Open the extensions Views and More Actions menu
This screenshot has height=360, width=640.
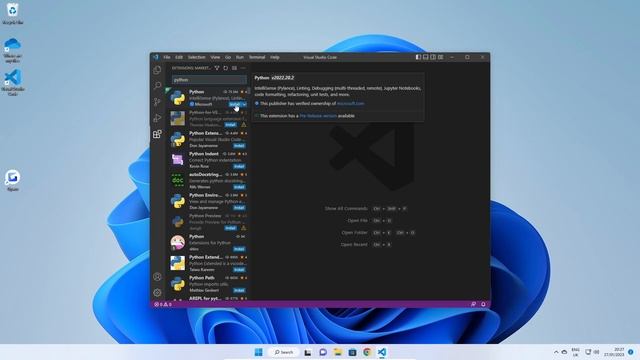click(x=243, y=68)
